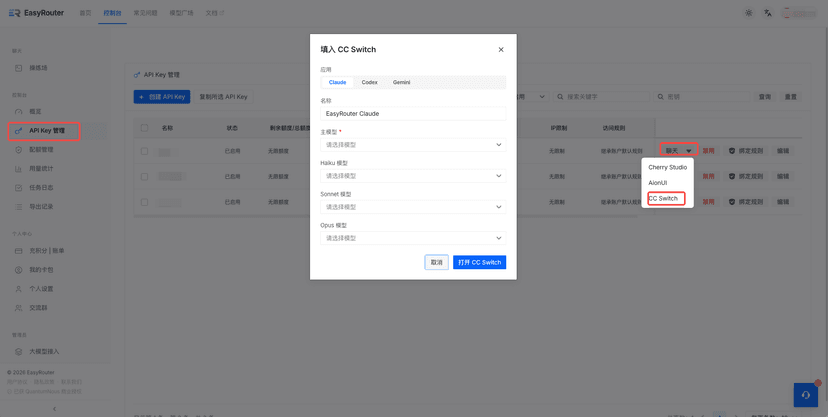Click the 访问规则 column header

click(612, 128)
